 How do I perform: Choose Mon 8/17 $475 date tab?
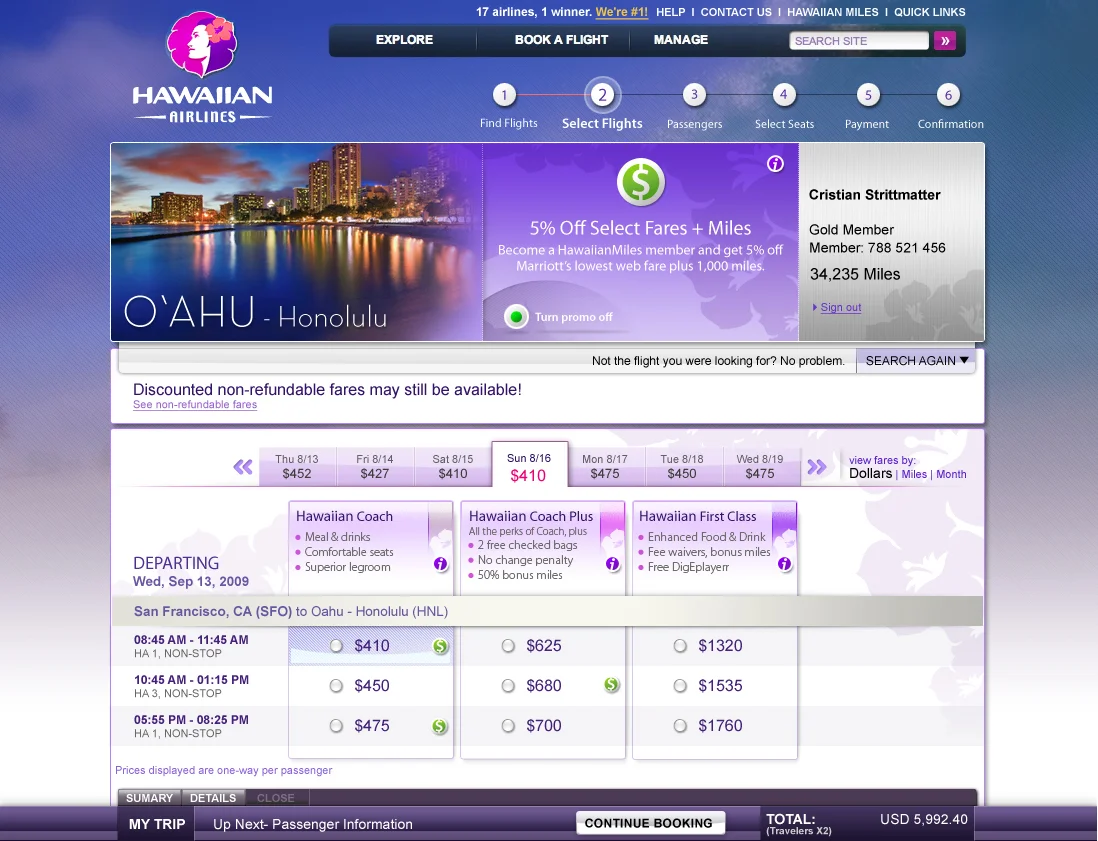point(605,466)
